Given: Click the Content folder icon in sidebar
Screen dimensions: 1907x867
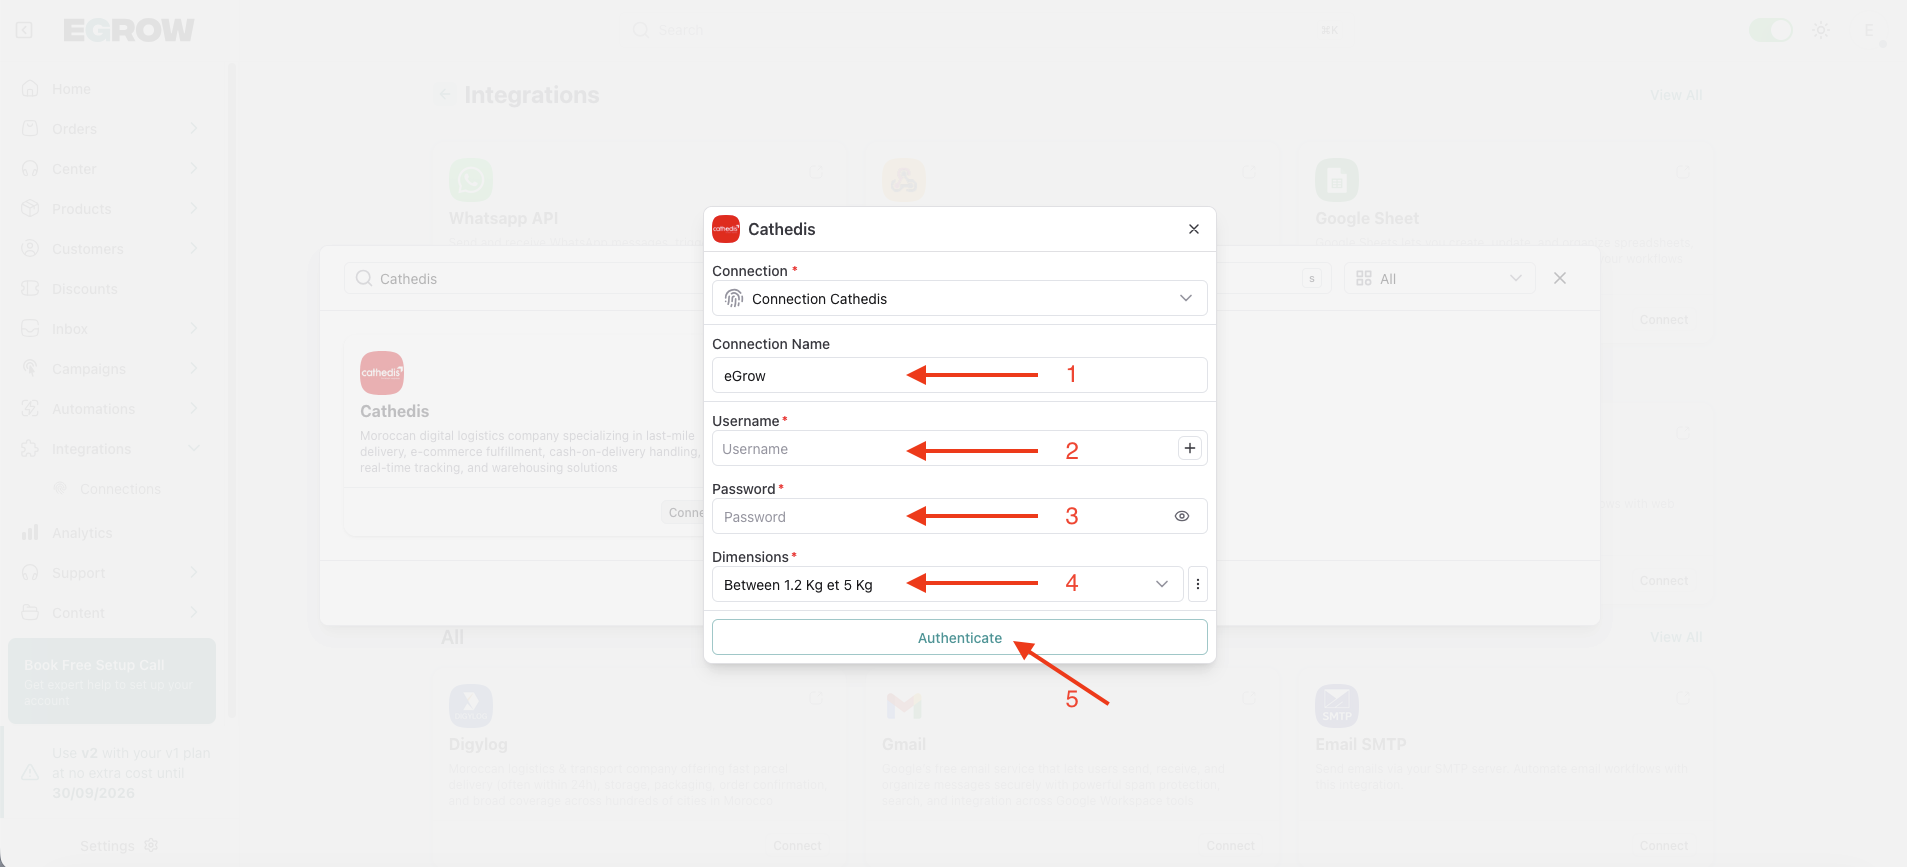Looking at the screenshot, I should tap(30, 613).
